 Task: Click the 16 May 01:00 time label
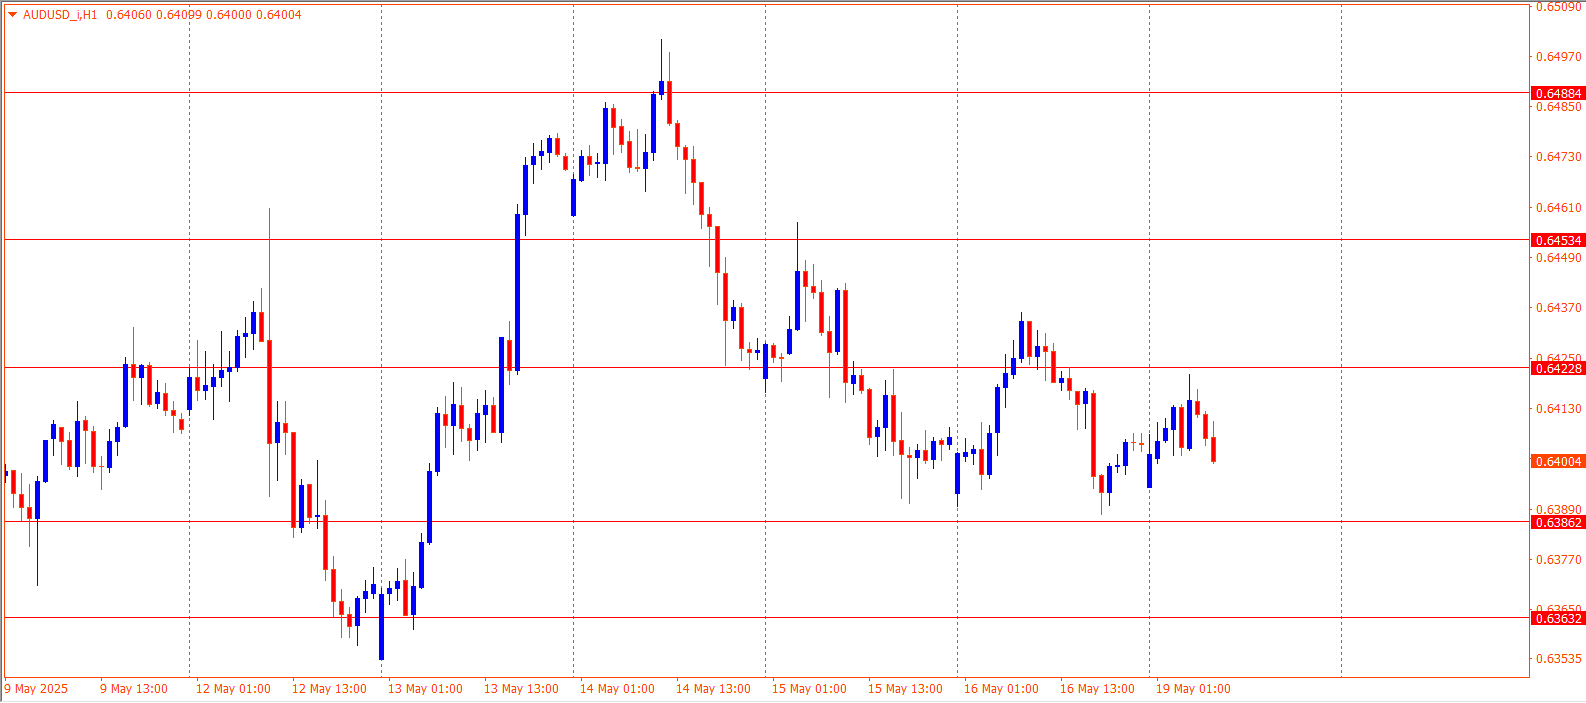pos(1001,689)
